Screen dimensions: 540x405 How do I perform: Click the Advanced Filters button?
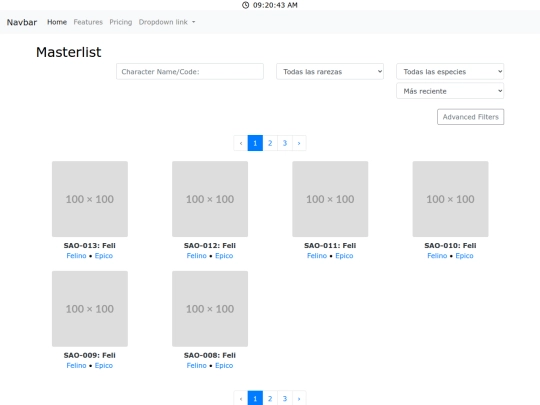coord(470,117)
